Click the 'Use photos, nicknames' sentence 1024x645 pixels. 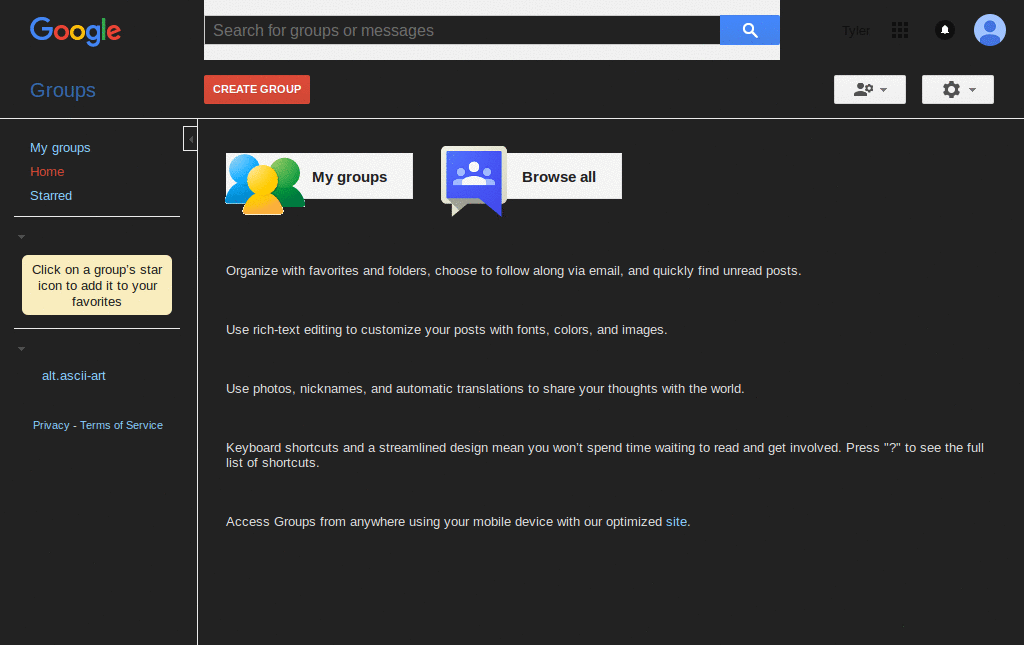[x=485, y=388]
